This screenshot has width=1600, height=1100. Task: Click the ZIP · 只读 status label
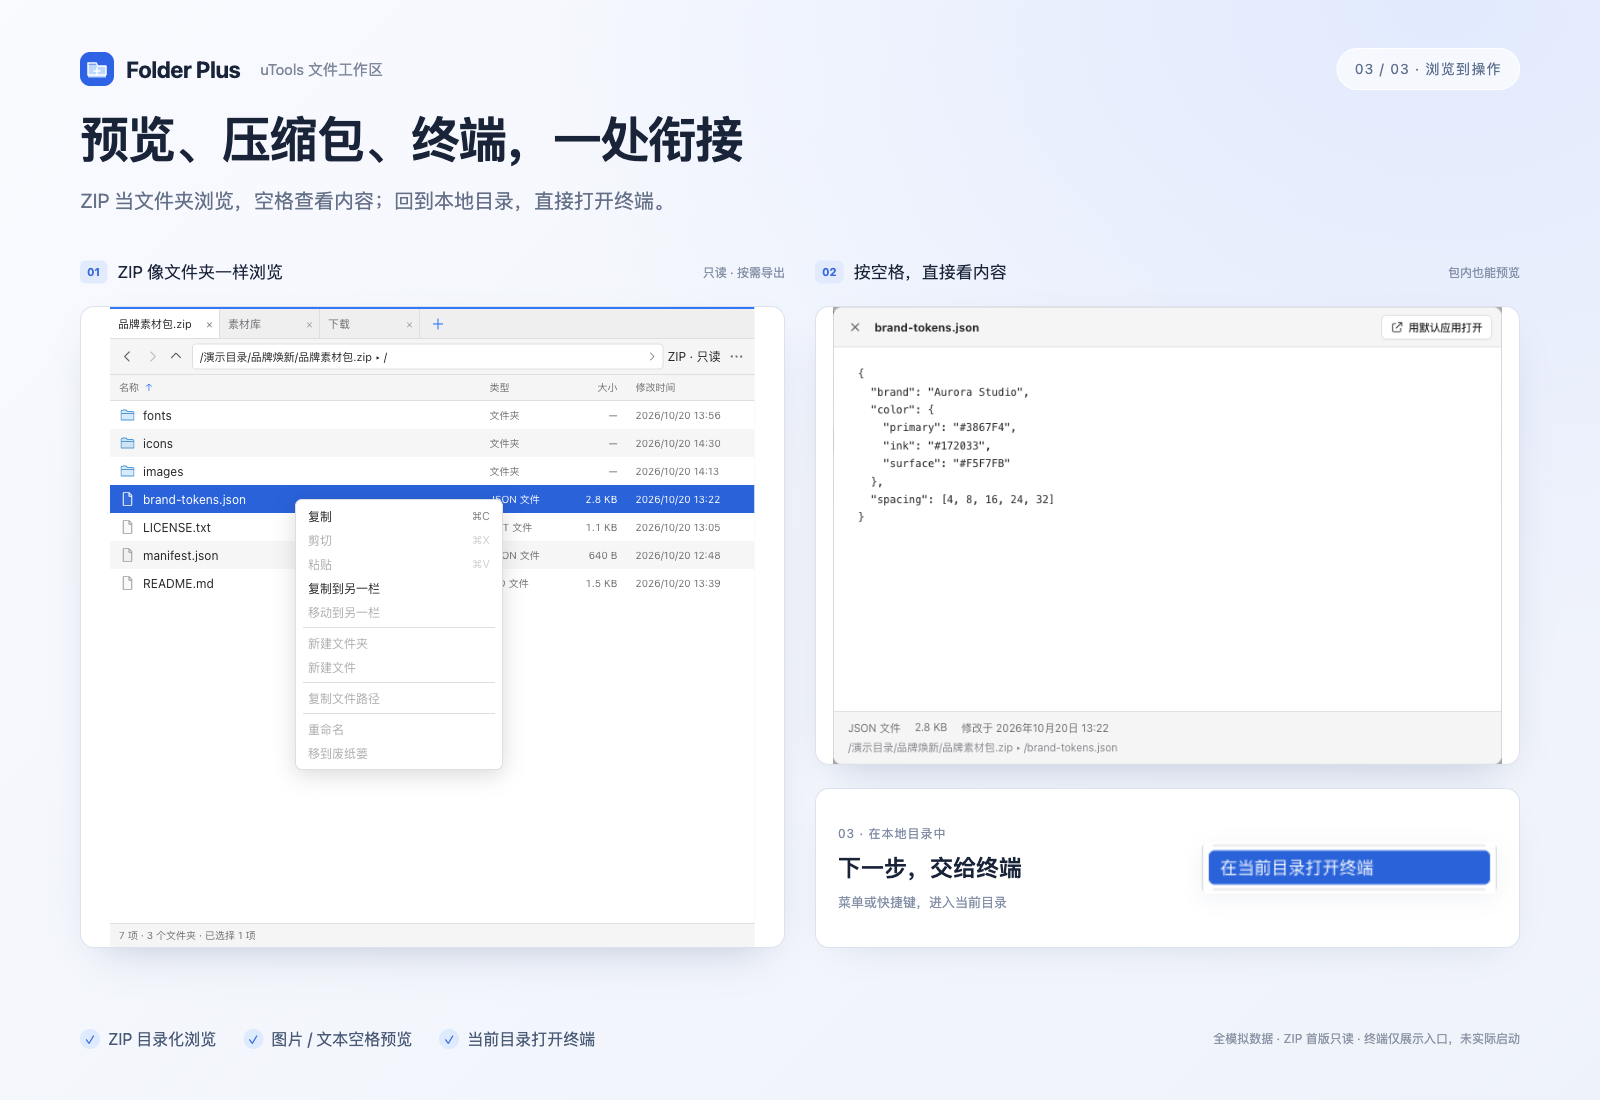(x=694, y=357)
